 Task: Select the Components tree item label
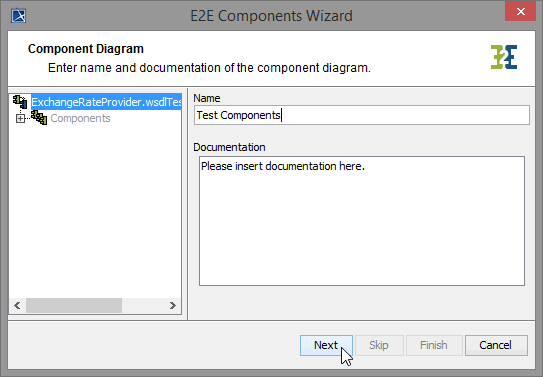pyautogui.click(x=80, y=118)
